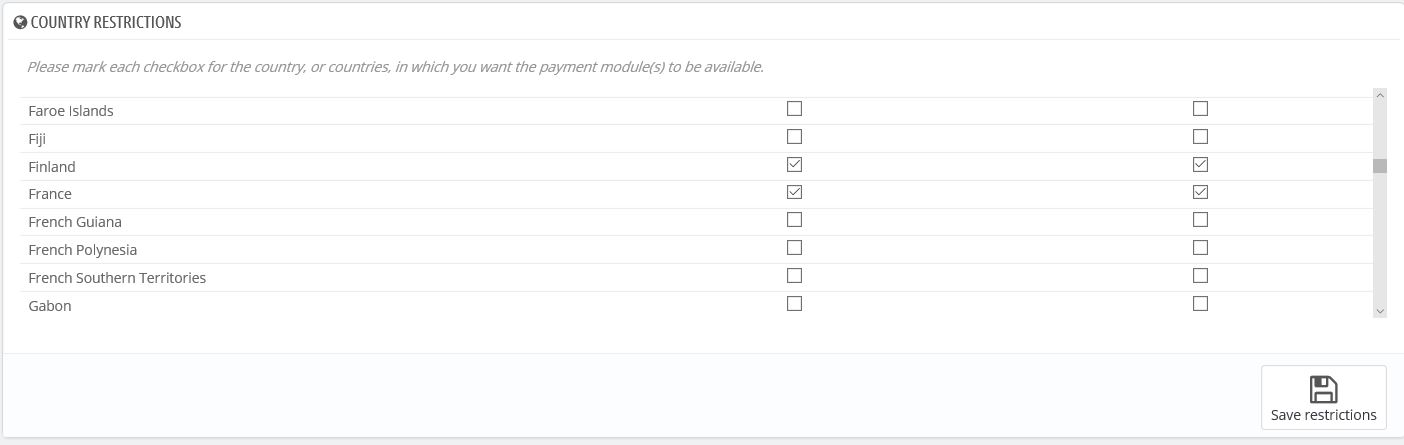Uncheck Finland in first module column

(x=794, y=164)
